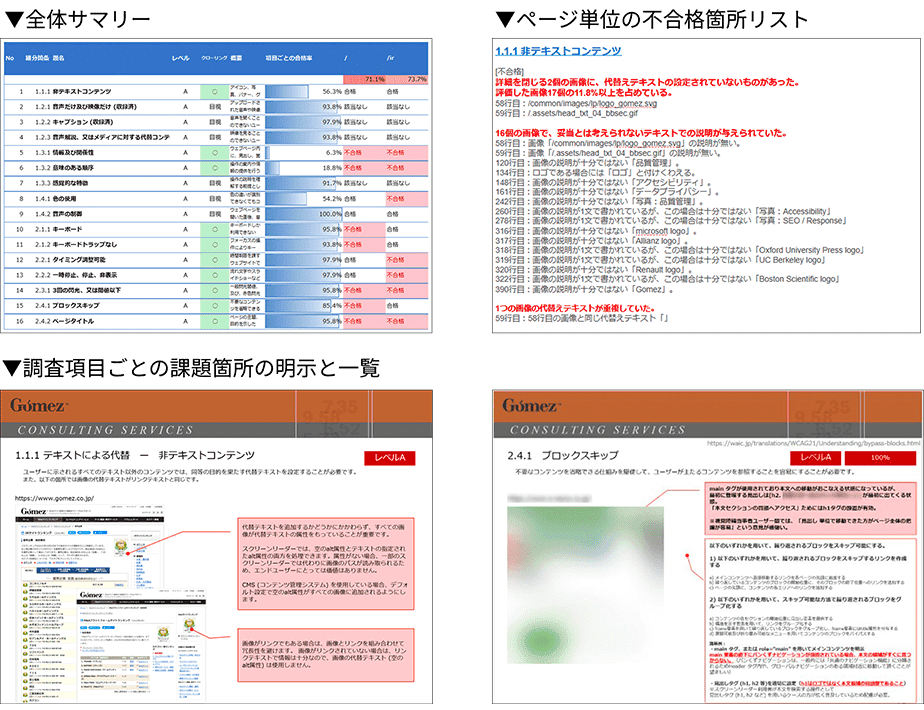Toggle the crawl status circle for 2.4.1 ブロックスキップ
924x710 pixels.
pyautogui.click(x=214, y=304)
